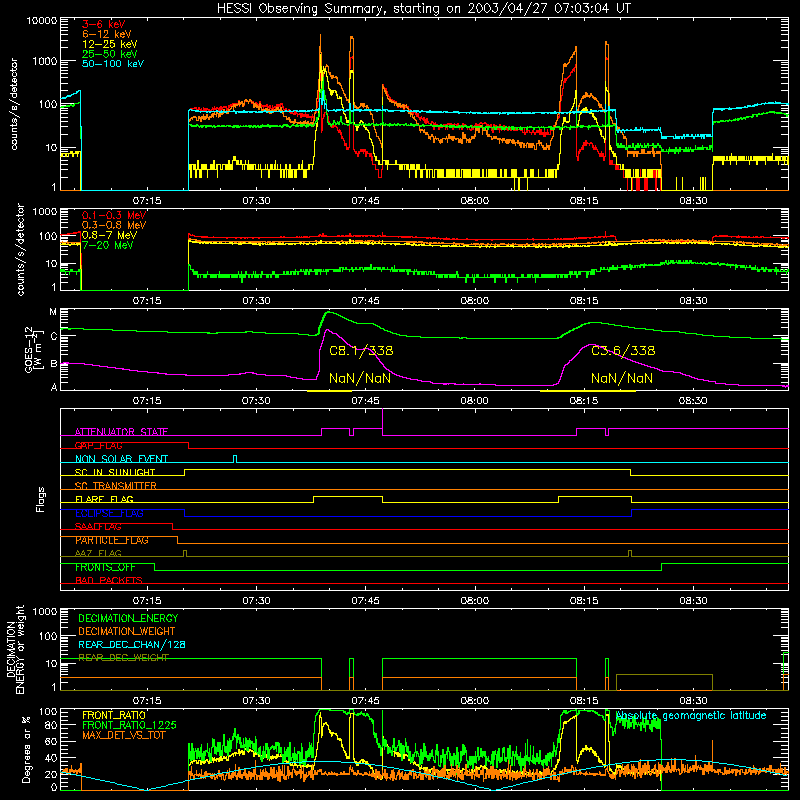This screenshot has height=800, width=800.
Task: Pick the 50-100 keV legend entry
Action: point(112,64)
